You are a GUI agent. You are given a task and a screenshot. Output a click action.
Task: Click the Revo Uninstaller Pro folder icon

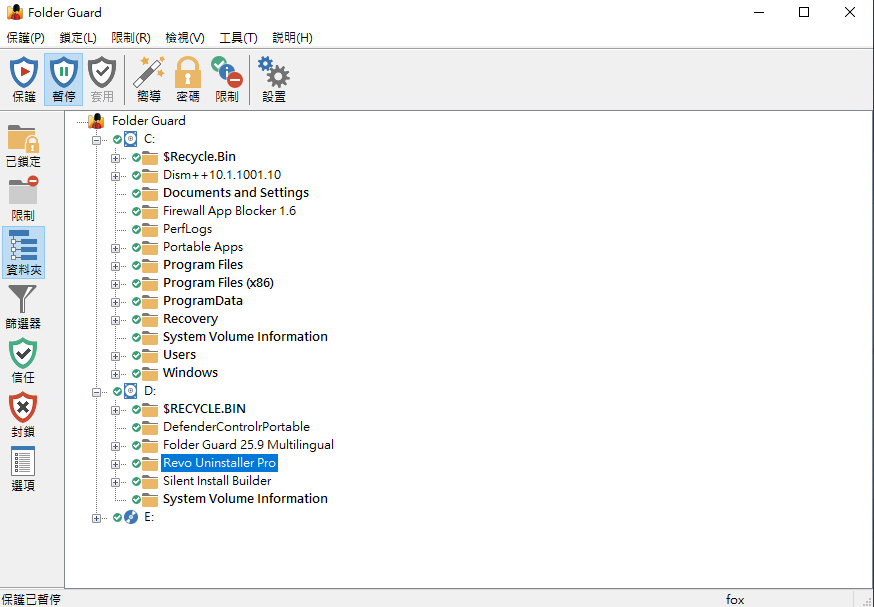pos(150,463)
